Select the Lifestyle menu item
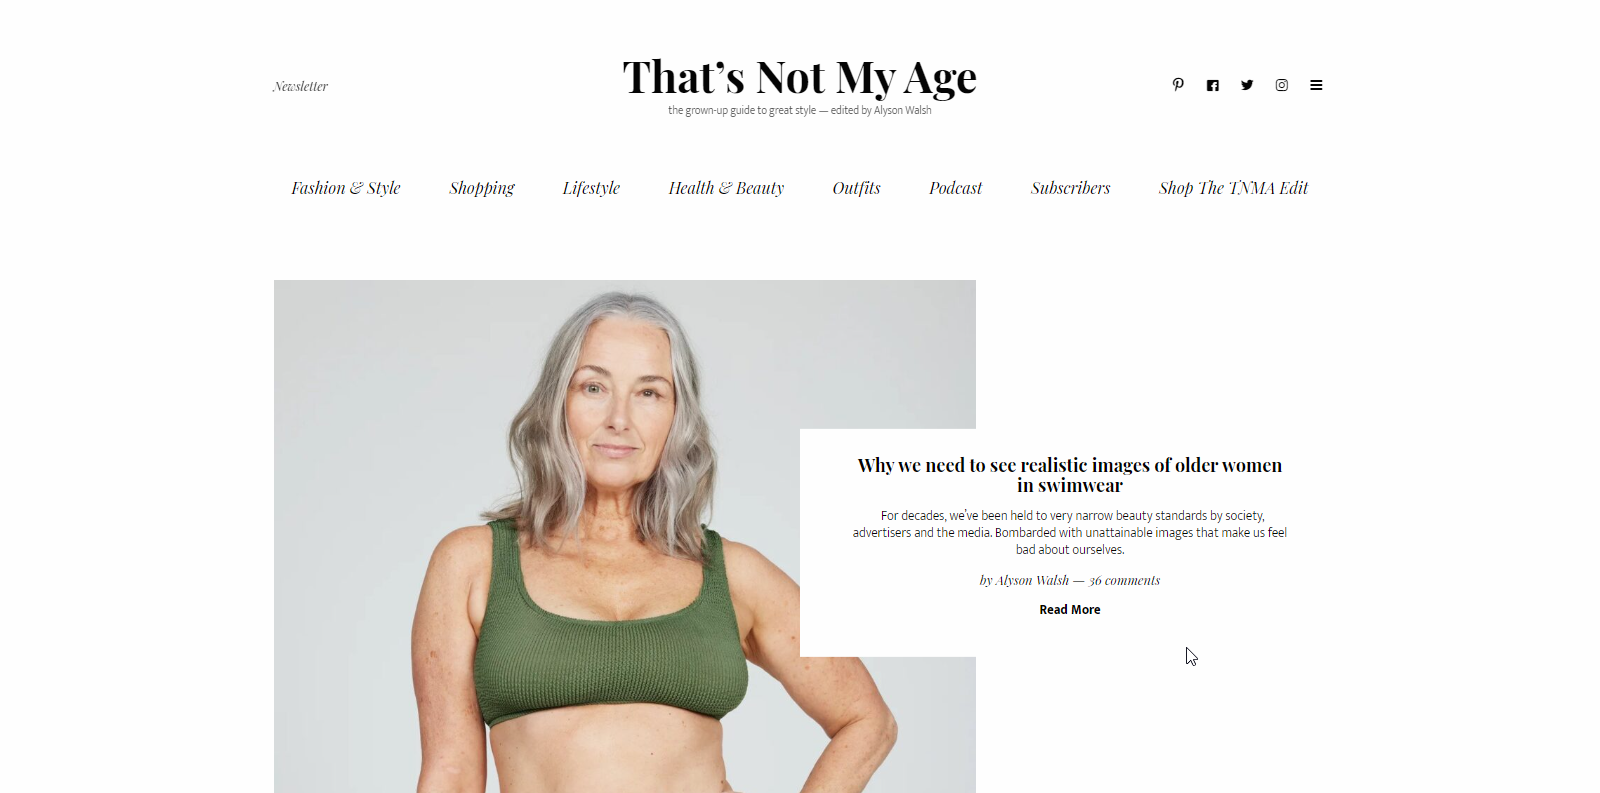 (591, 188)
